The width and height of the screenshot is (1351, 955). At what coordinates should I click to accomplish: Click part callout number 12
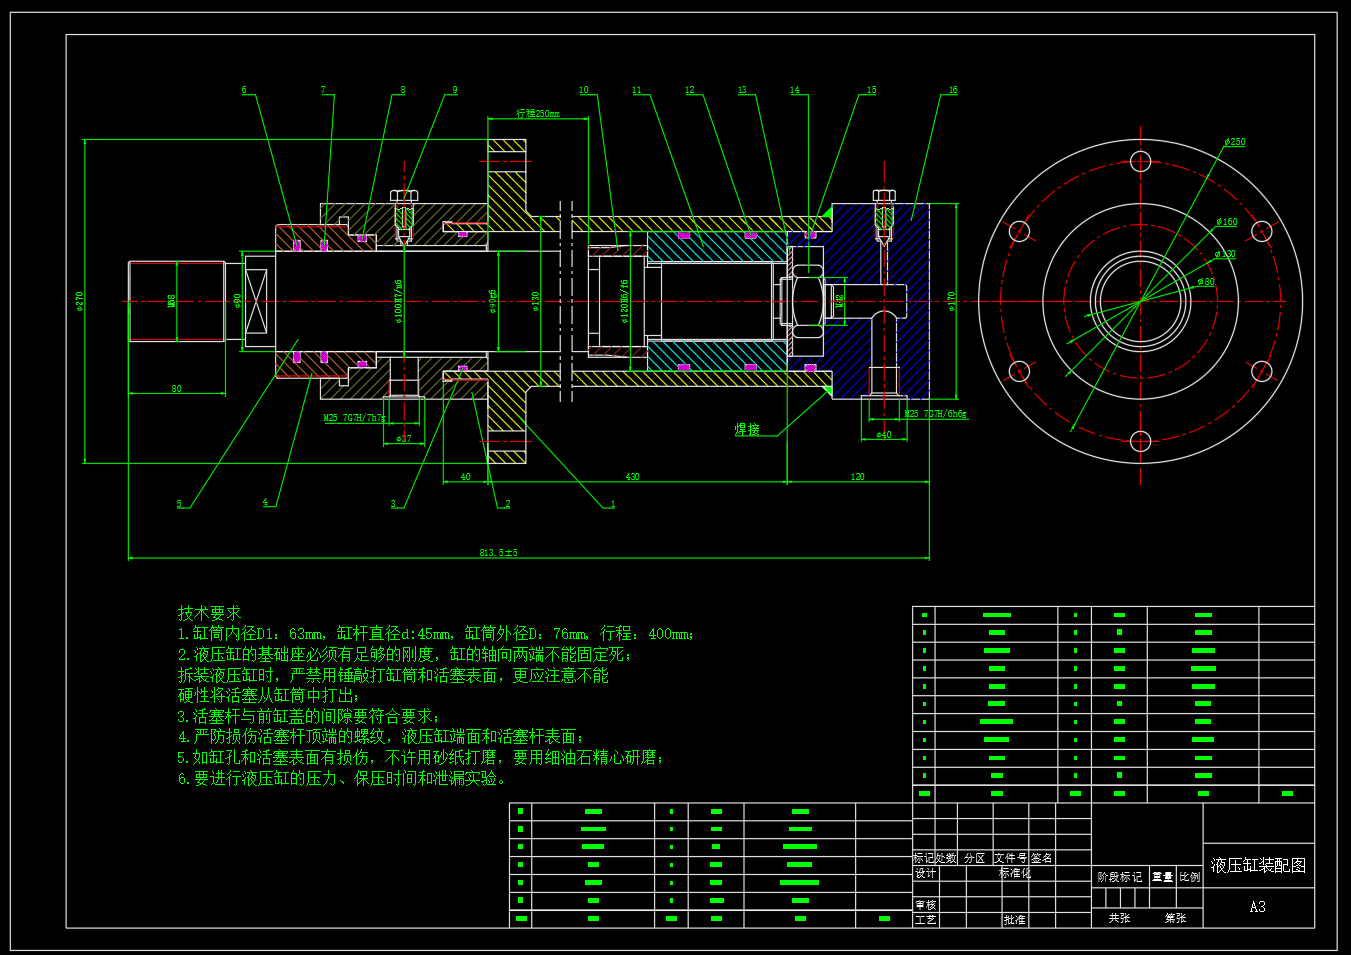click(x=690, y=90)
